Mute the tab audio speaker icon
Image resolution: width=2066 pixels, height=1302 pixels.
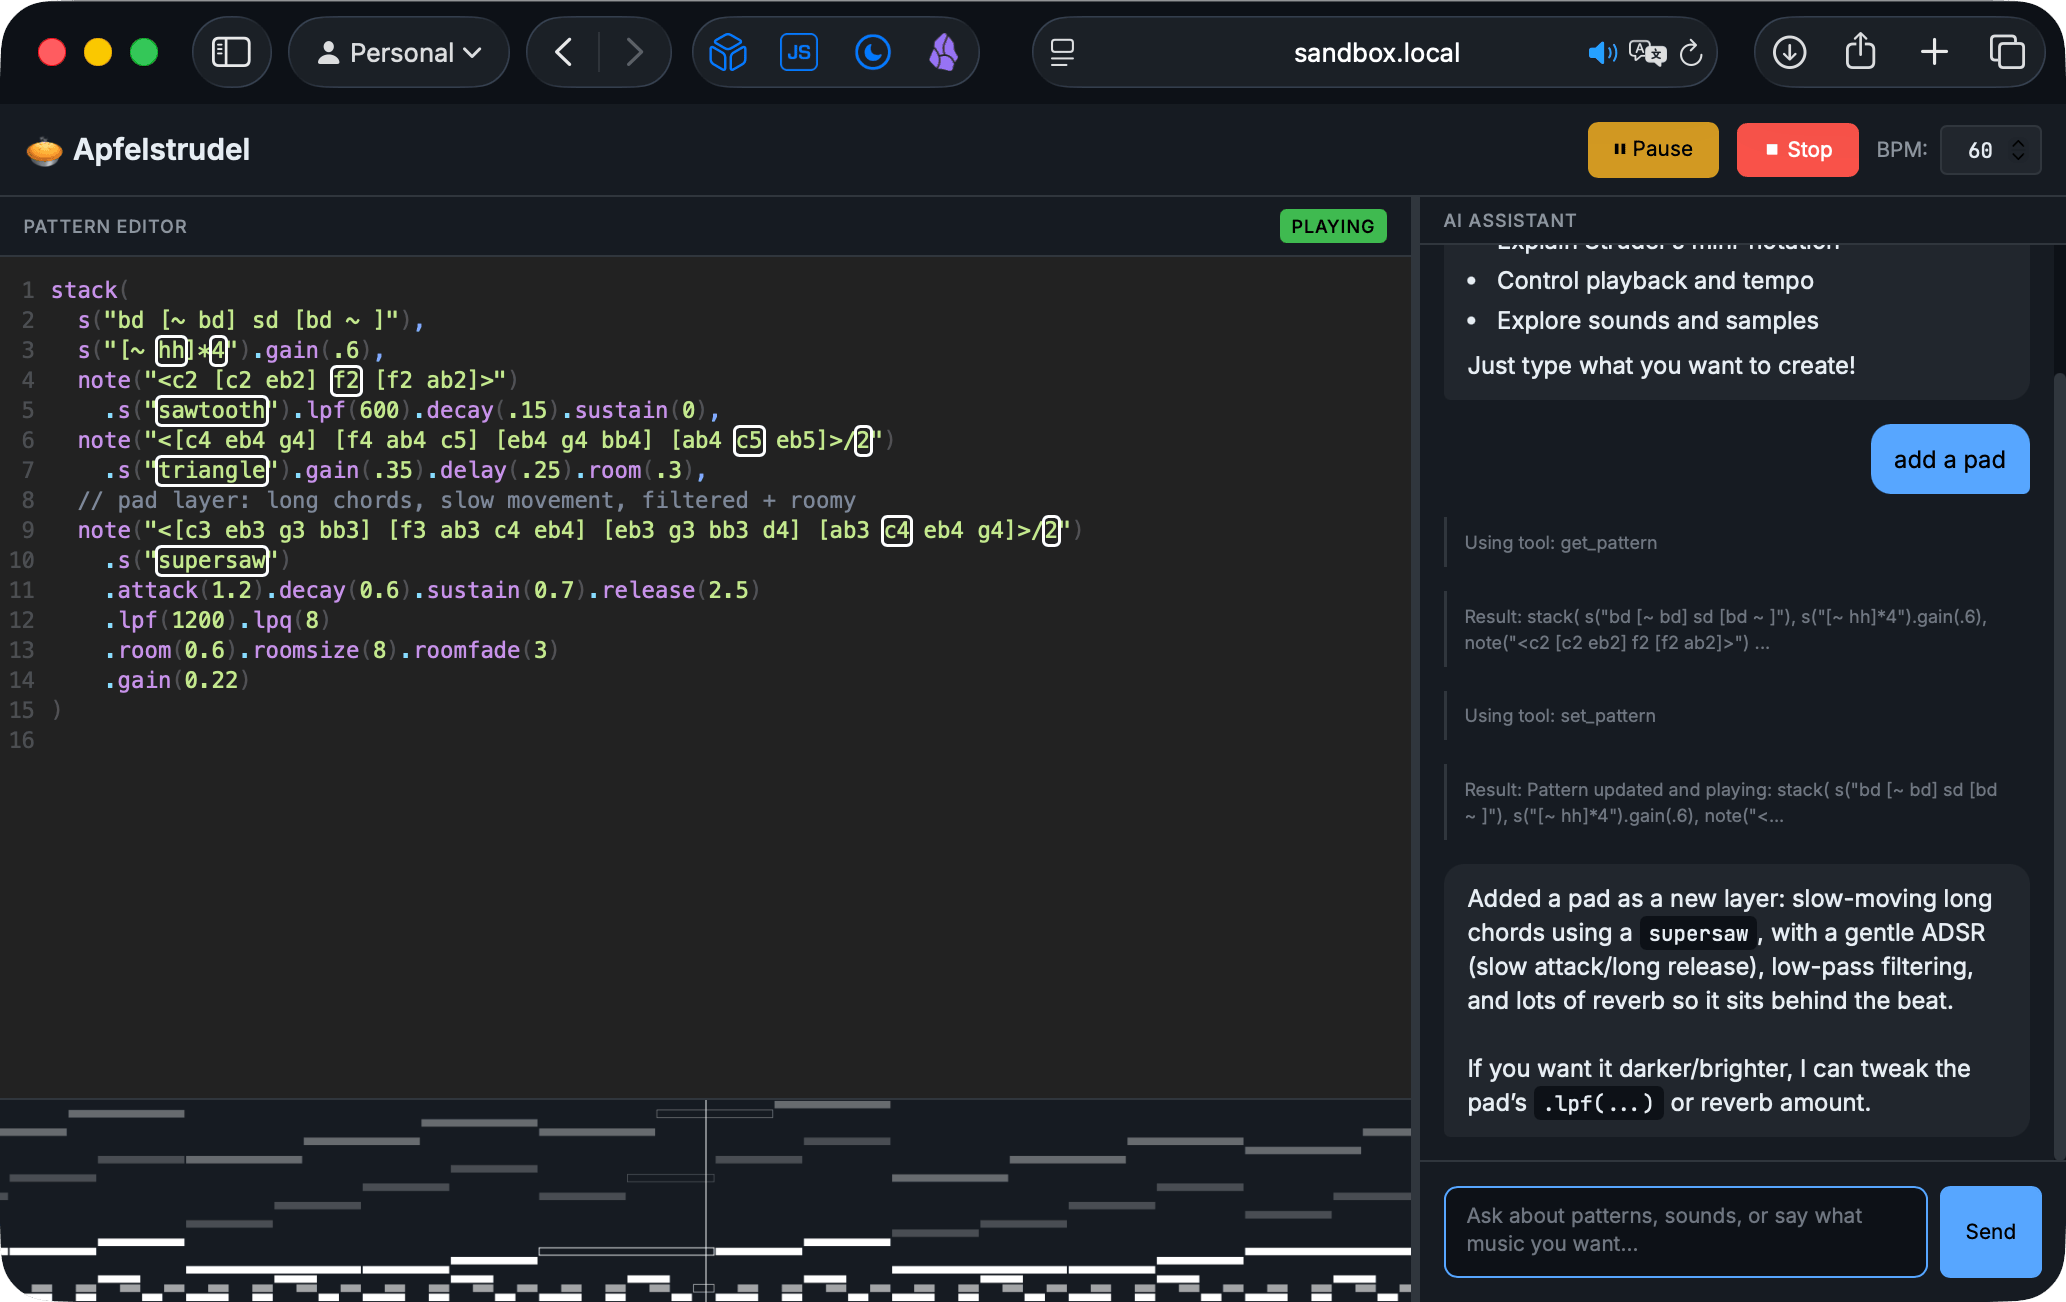[x=1601, y=53]
